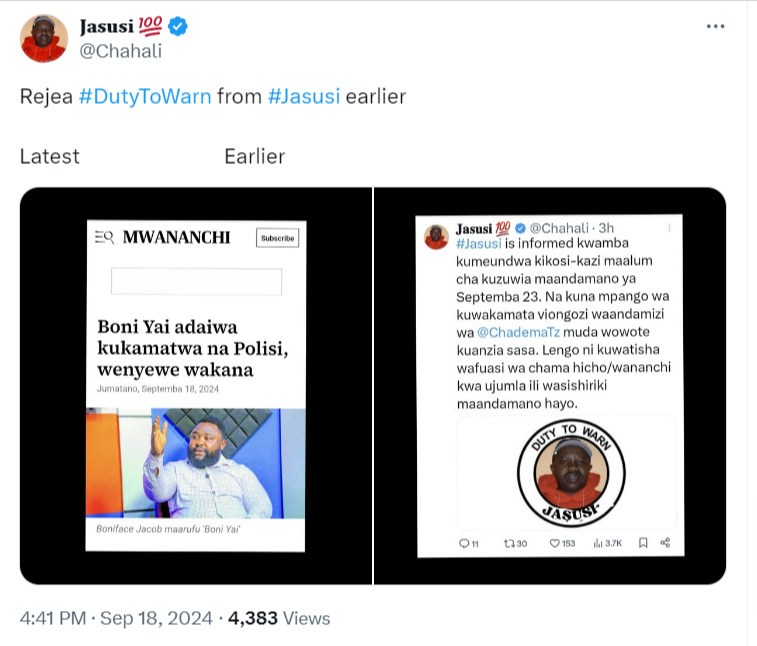Image resolution: width=757 pixels, height=646 pixels.
Task: Click the empty search field on Mwananchi
Action: coord(196,281)
